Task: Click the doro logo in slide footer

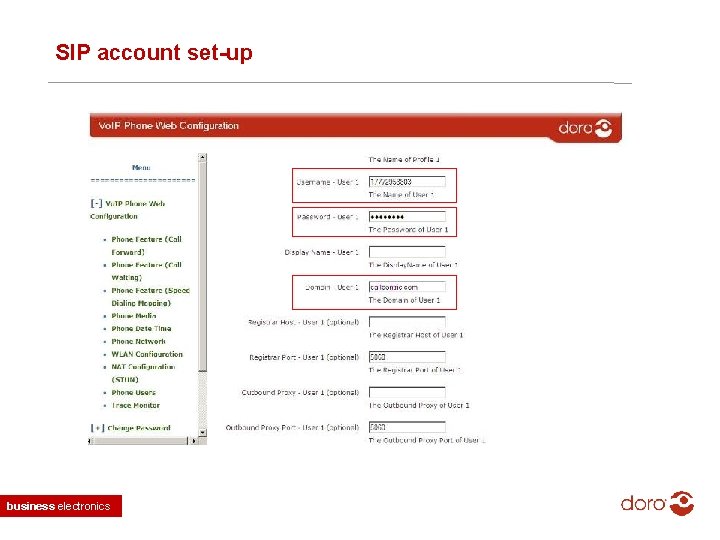Action: [657, 503]
